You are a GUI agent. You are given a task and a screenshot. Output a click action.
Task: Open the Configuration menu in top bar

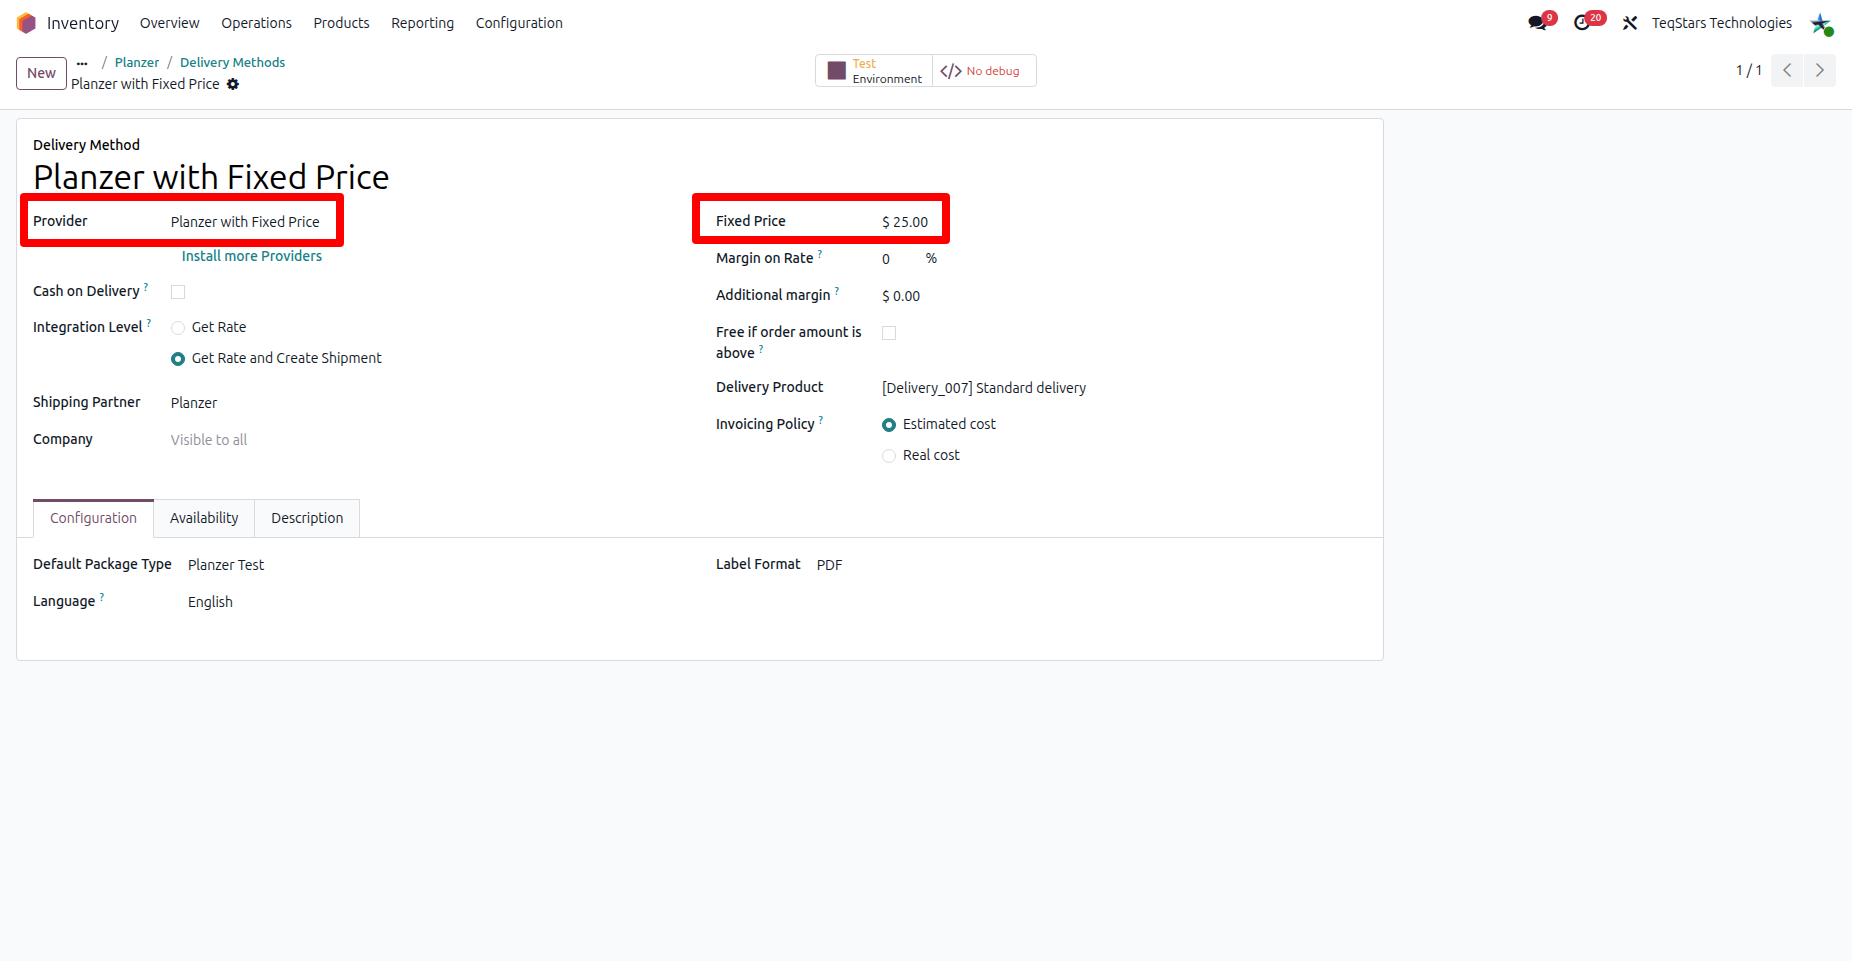click(x=519, y=23)
